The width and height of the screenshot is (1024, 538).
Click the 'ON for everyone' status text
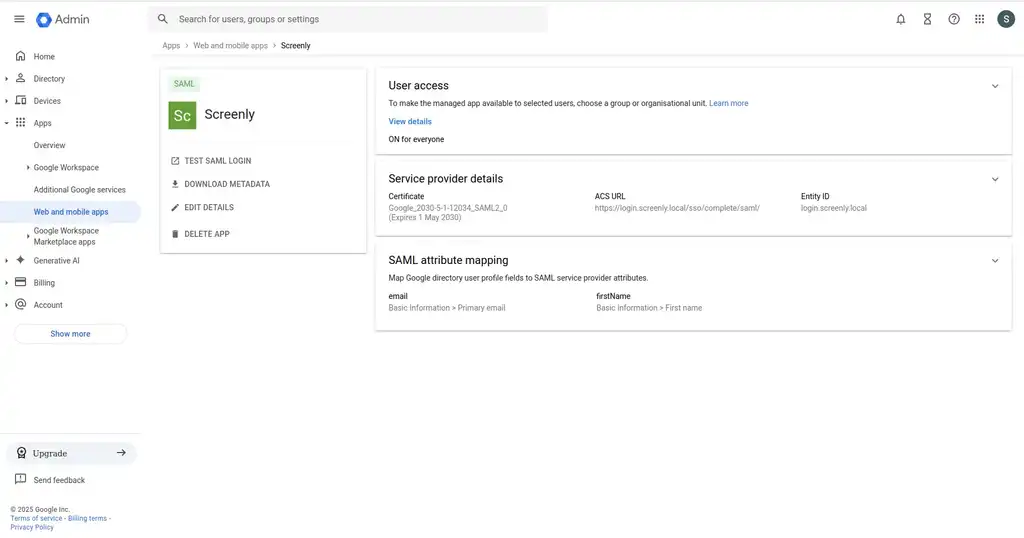tap(416, 139)
